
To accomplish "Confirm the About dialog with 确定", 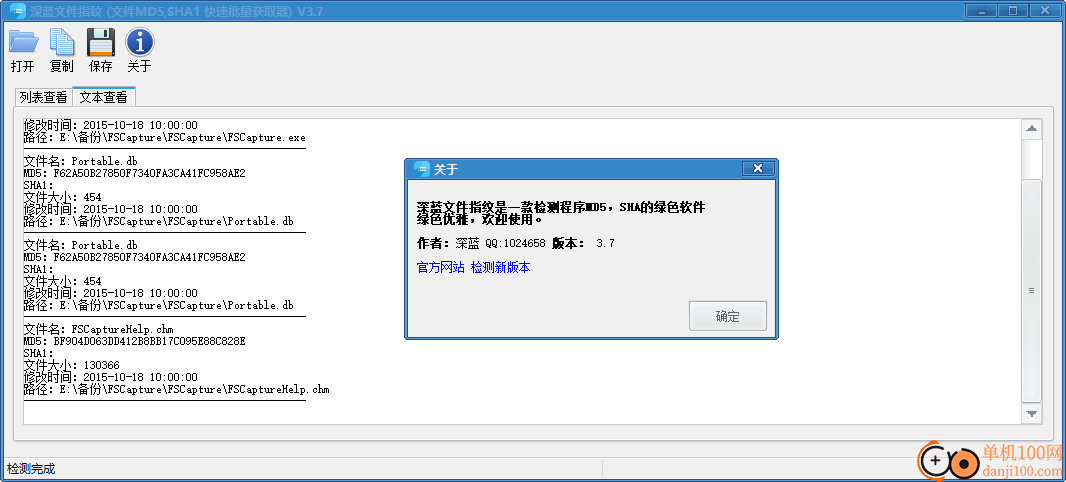I will pyautogui.click(x=727, y=316).
